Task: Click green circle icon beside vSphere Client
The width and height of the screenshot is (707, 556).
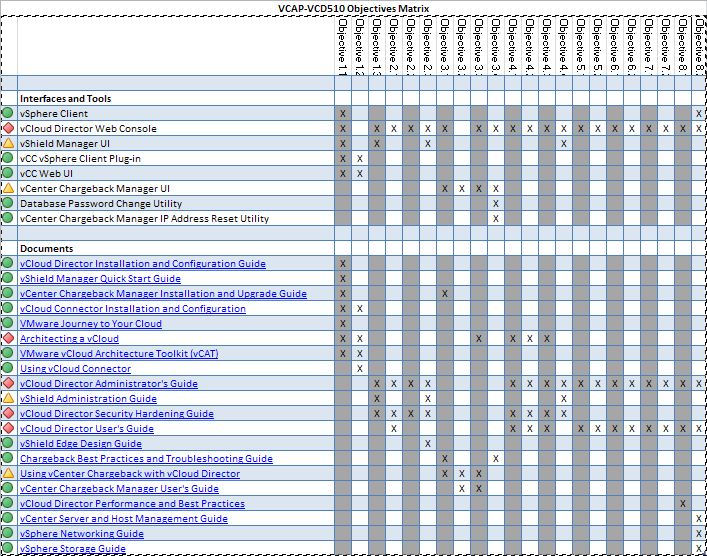Action: pos(8,113)
